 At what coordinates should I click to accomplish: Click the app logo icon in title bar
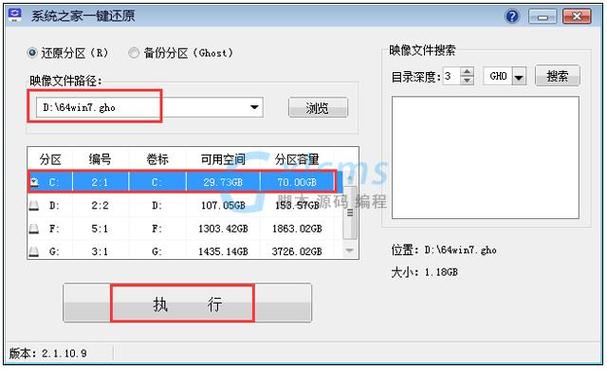click(x=15, y=15)
